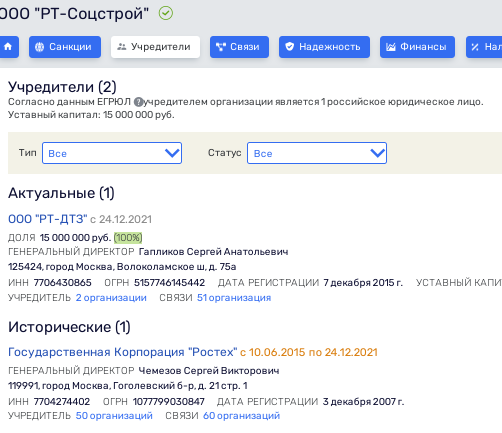This screenshot has height=433, width=502.
Task: Open the Тип filter dropdown
Action: coord(112,153)
